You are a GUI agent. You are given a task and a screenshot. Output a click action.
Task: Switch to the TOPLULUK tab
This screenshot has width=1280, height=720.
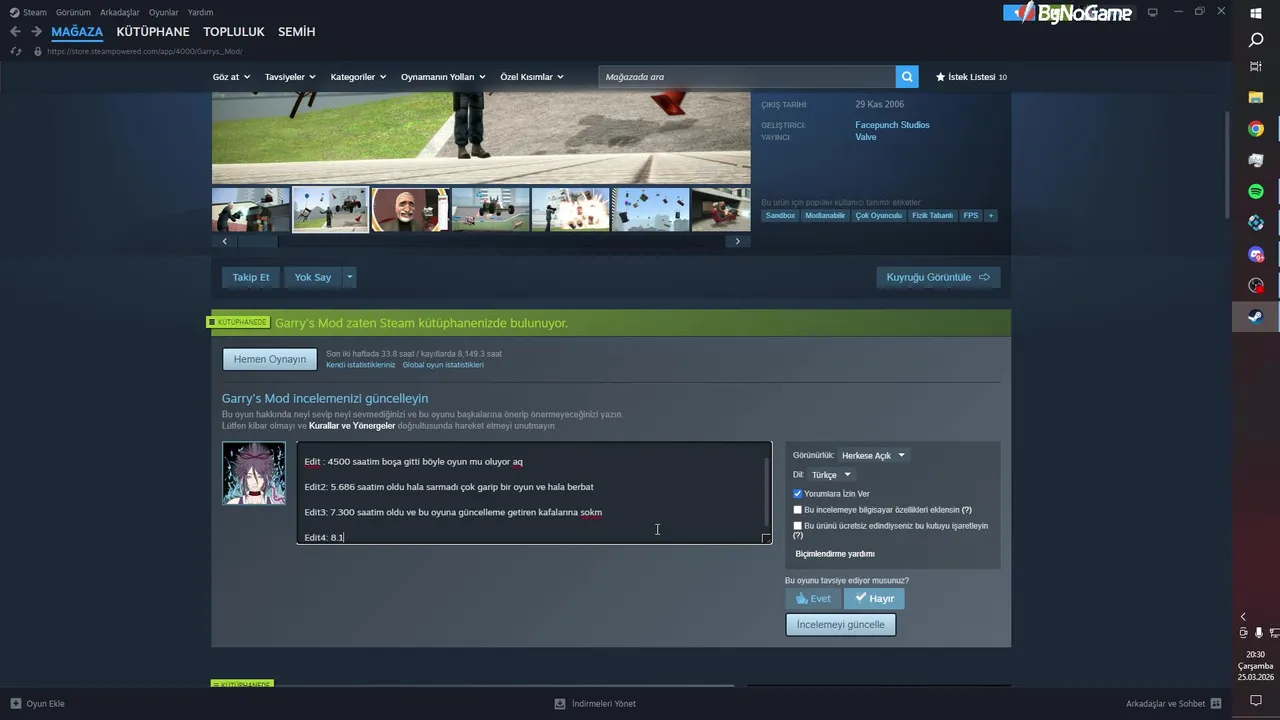[x=234, y=32]
